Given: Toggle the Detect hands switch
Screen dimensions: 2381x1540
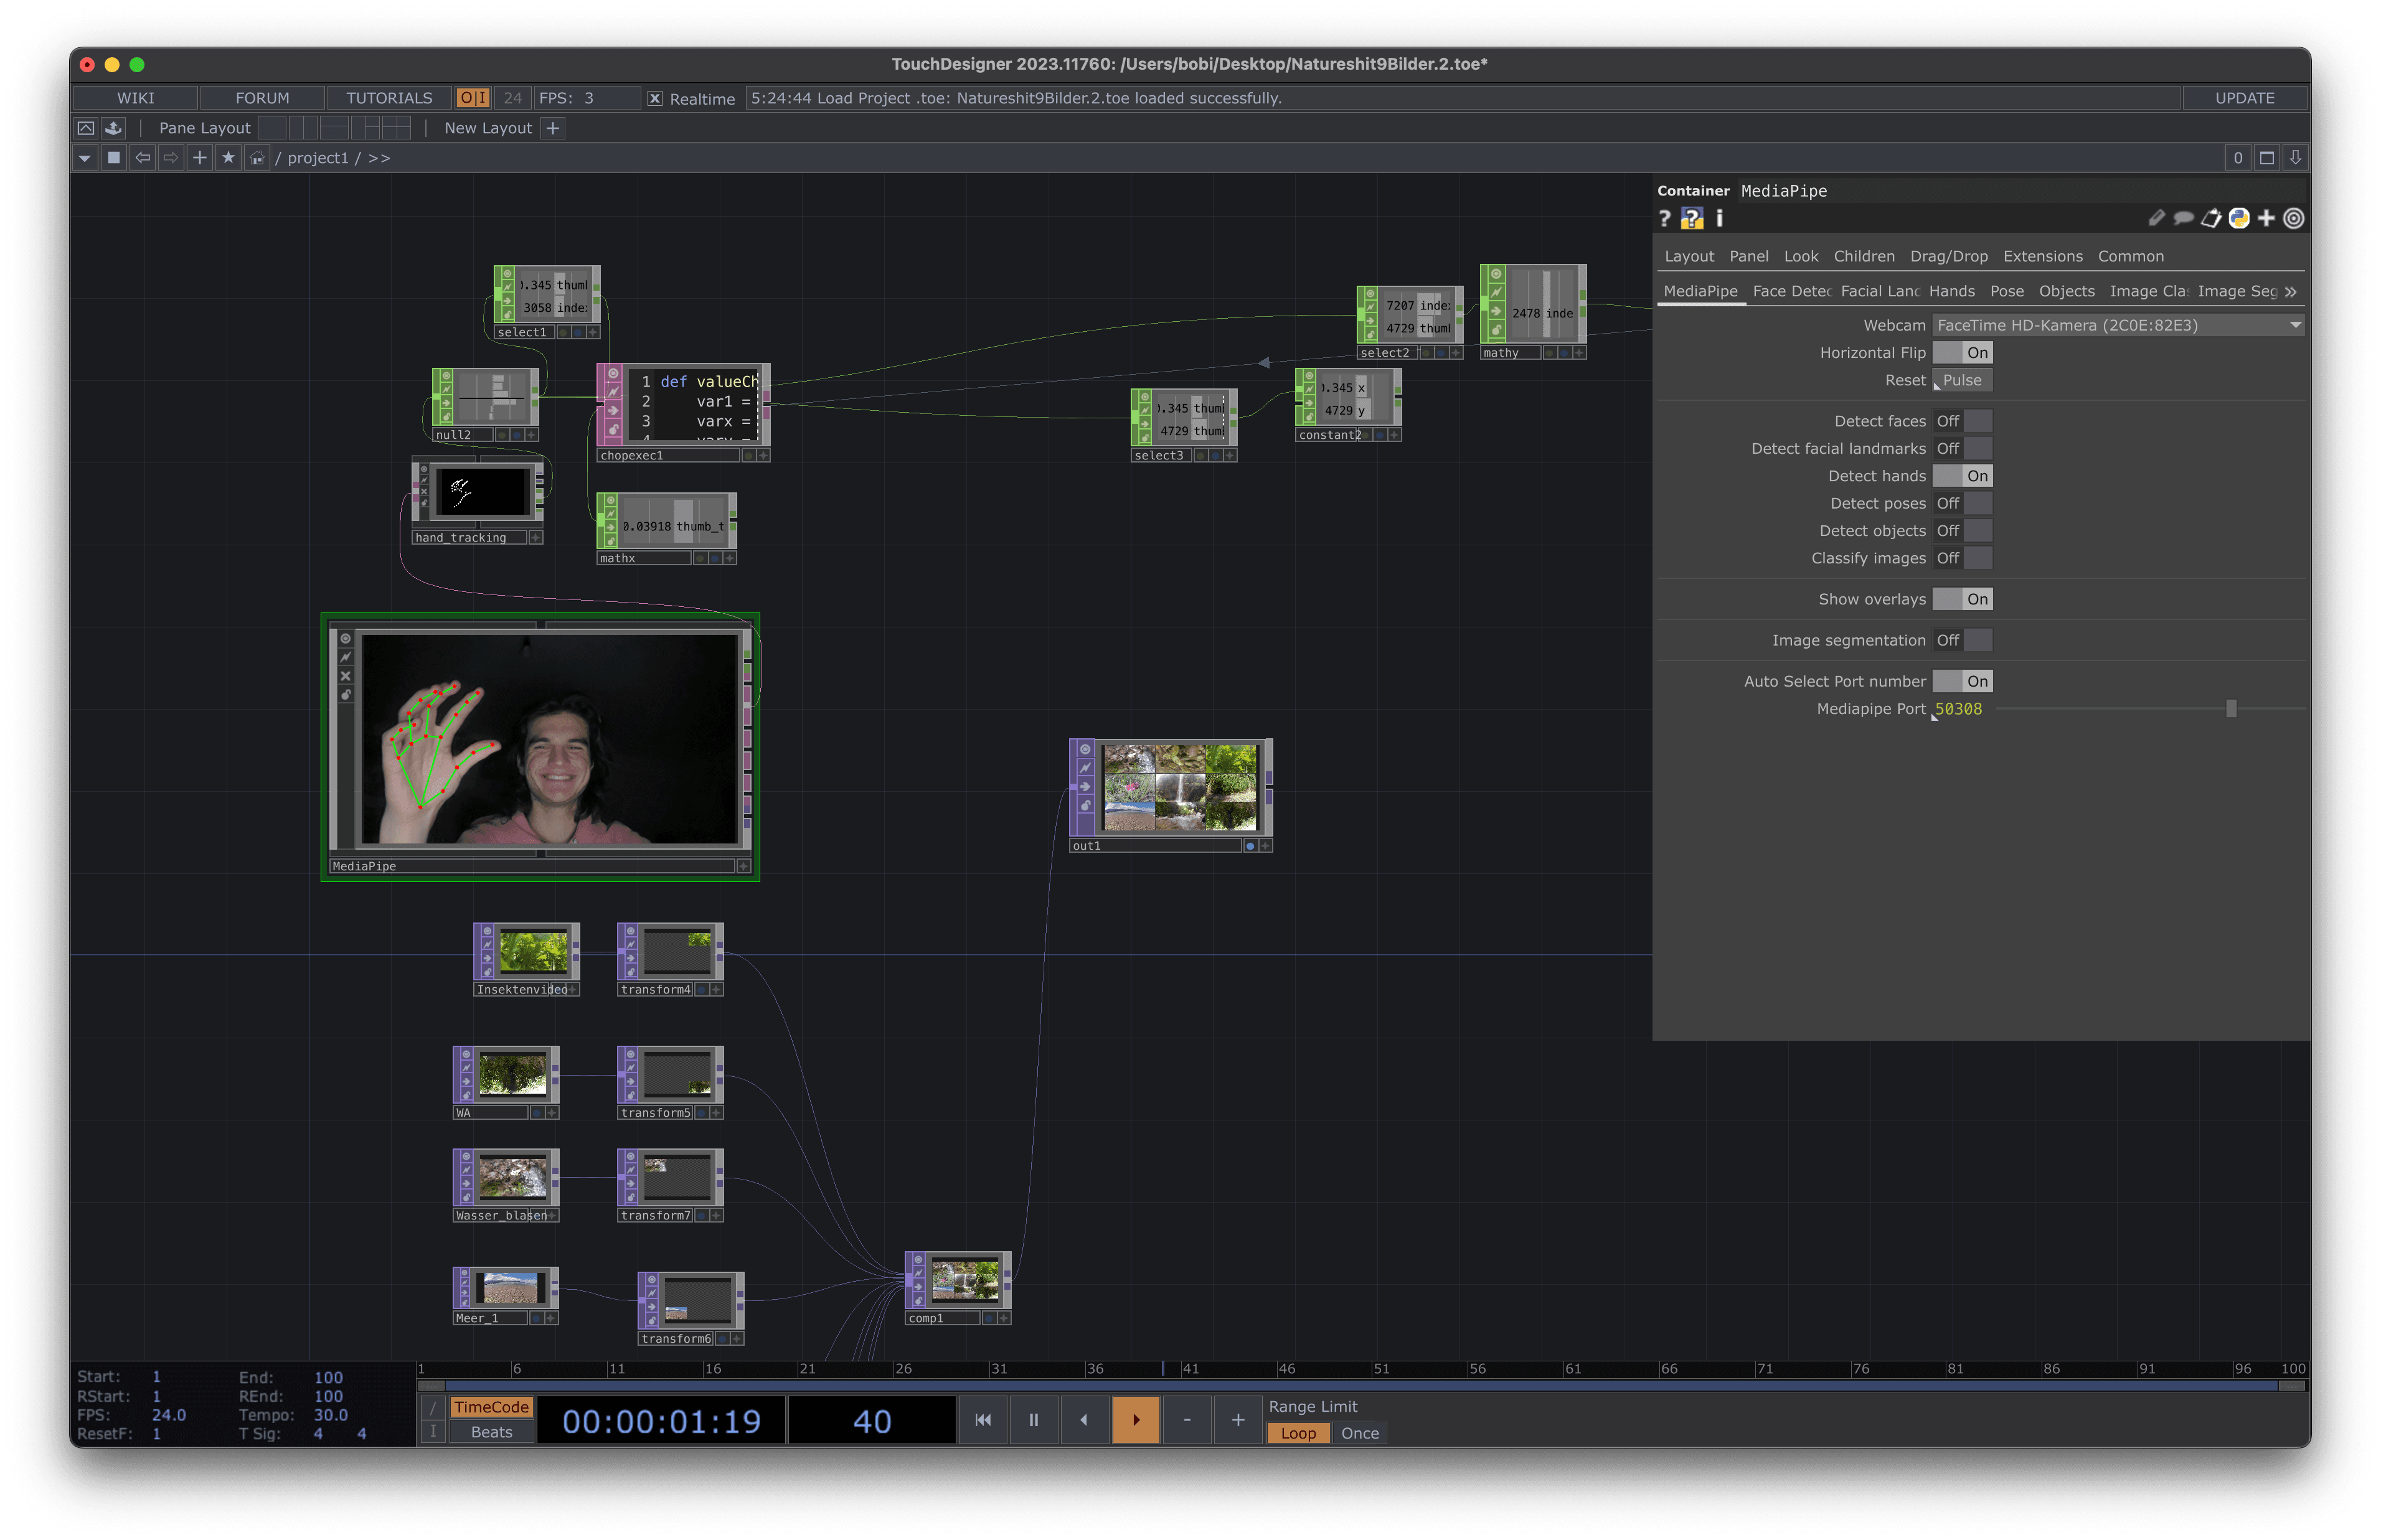Looking at the screenshot, I should [x=1962, y=476].
